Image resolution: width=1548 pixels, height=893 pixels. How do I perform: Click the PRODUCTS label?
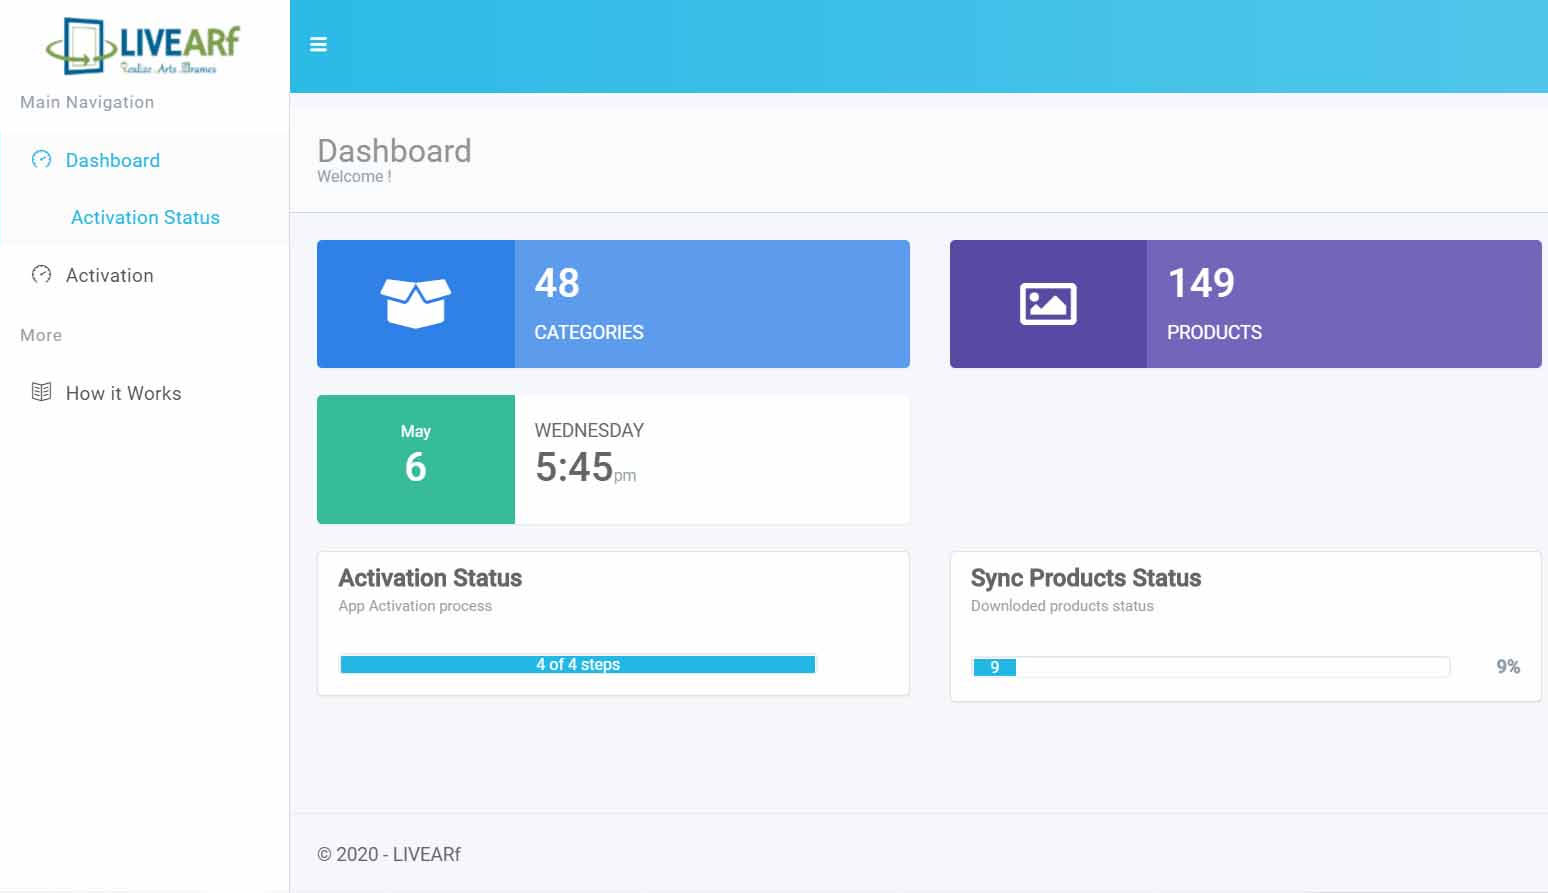coord(1214,332)
